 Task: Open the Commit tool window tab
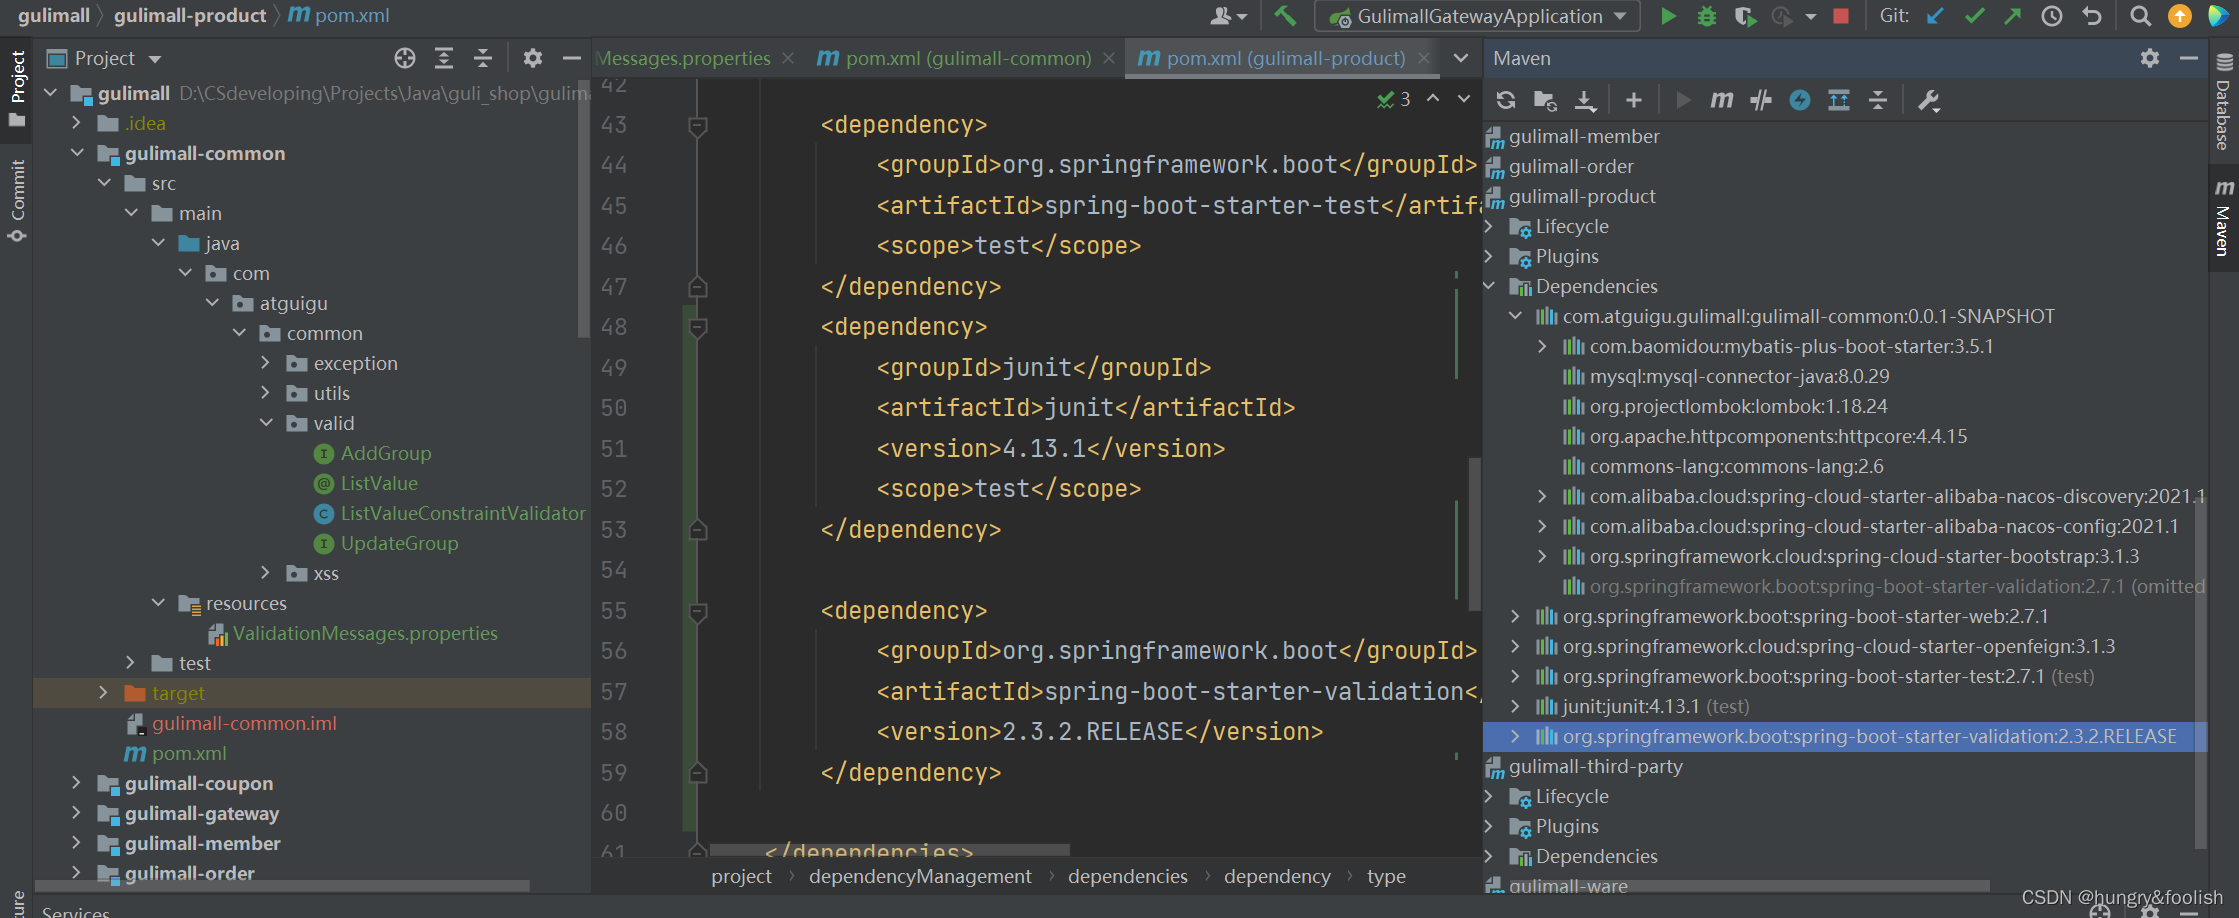click(x=17, y=200)
